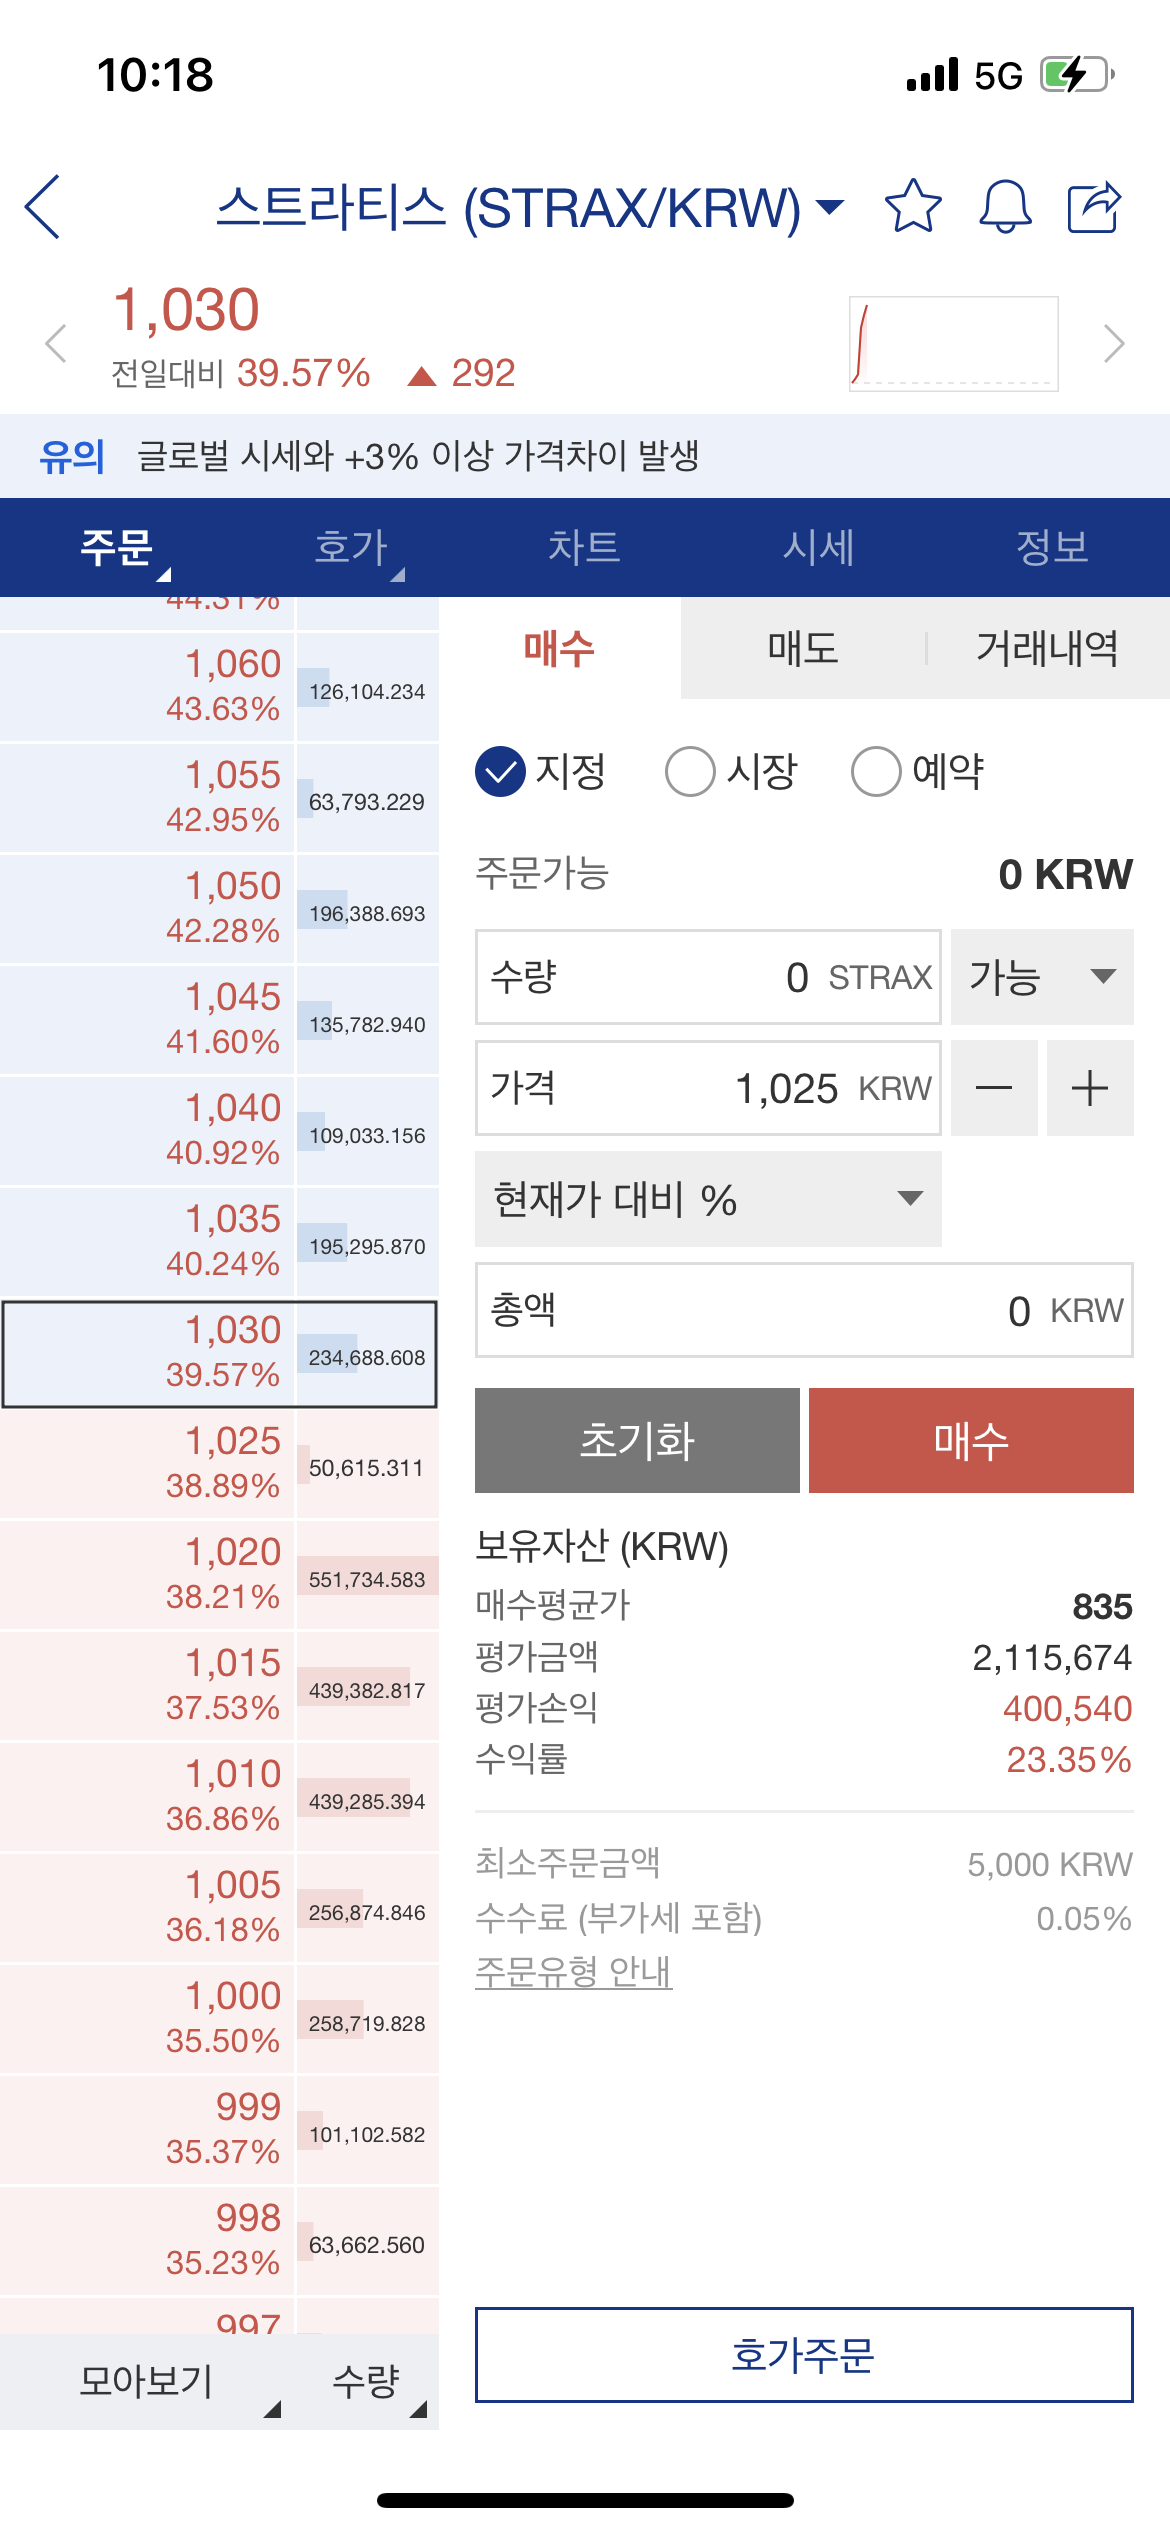This screenshot has width=1170, height=2532.
Task: Switch to the 매도 sell tab
Action: coord(803,648)
